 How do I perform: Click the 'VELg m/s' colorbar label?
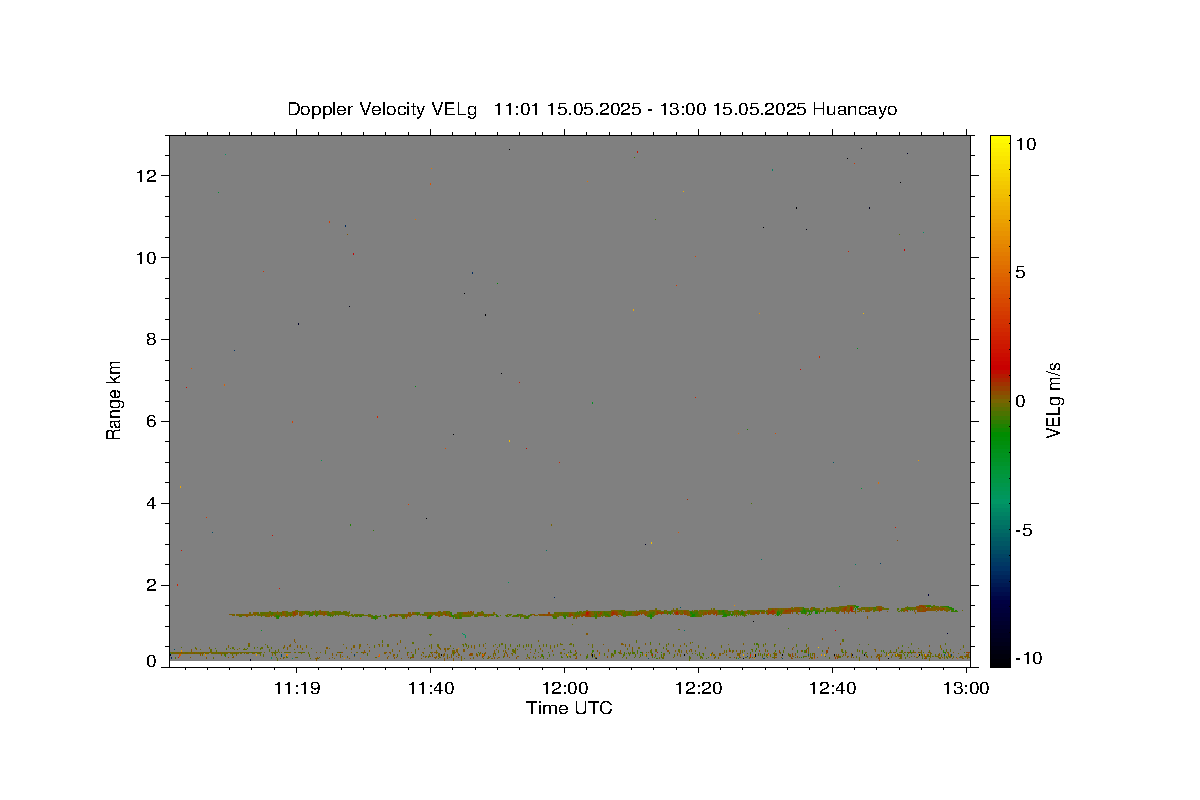(1053, 400)
